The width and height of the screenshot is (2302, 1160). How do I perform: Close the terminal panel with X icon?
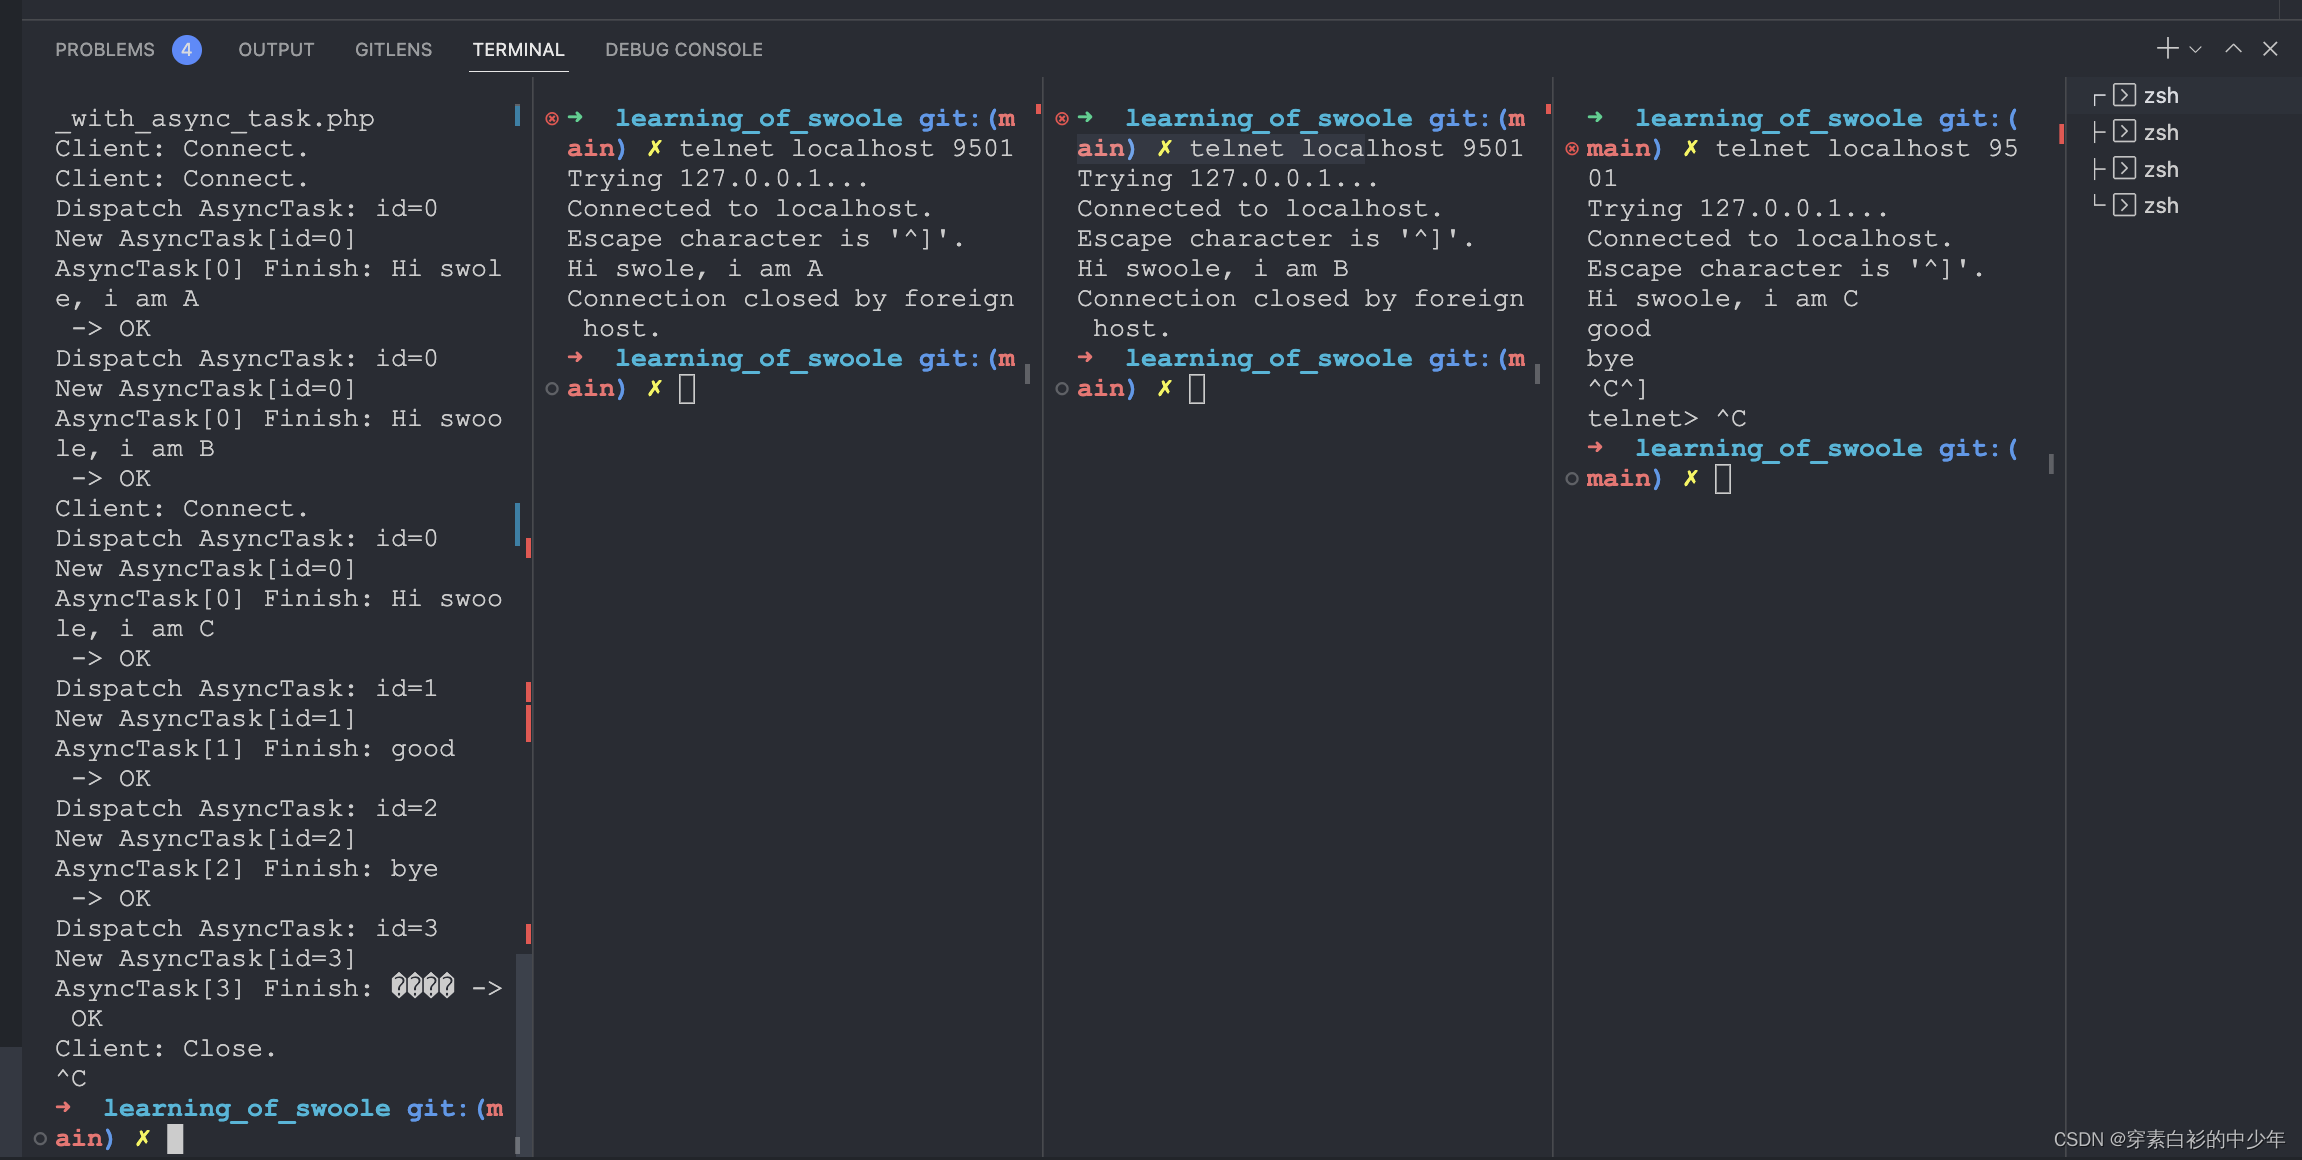(x=2270, y=49)
